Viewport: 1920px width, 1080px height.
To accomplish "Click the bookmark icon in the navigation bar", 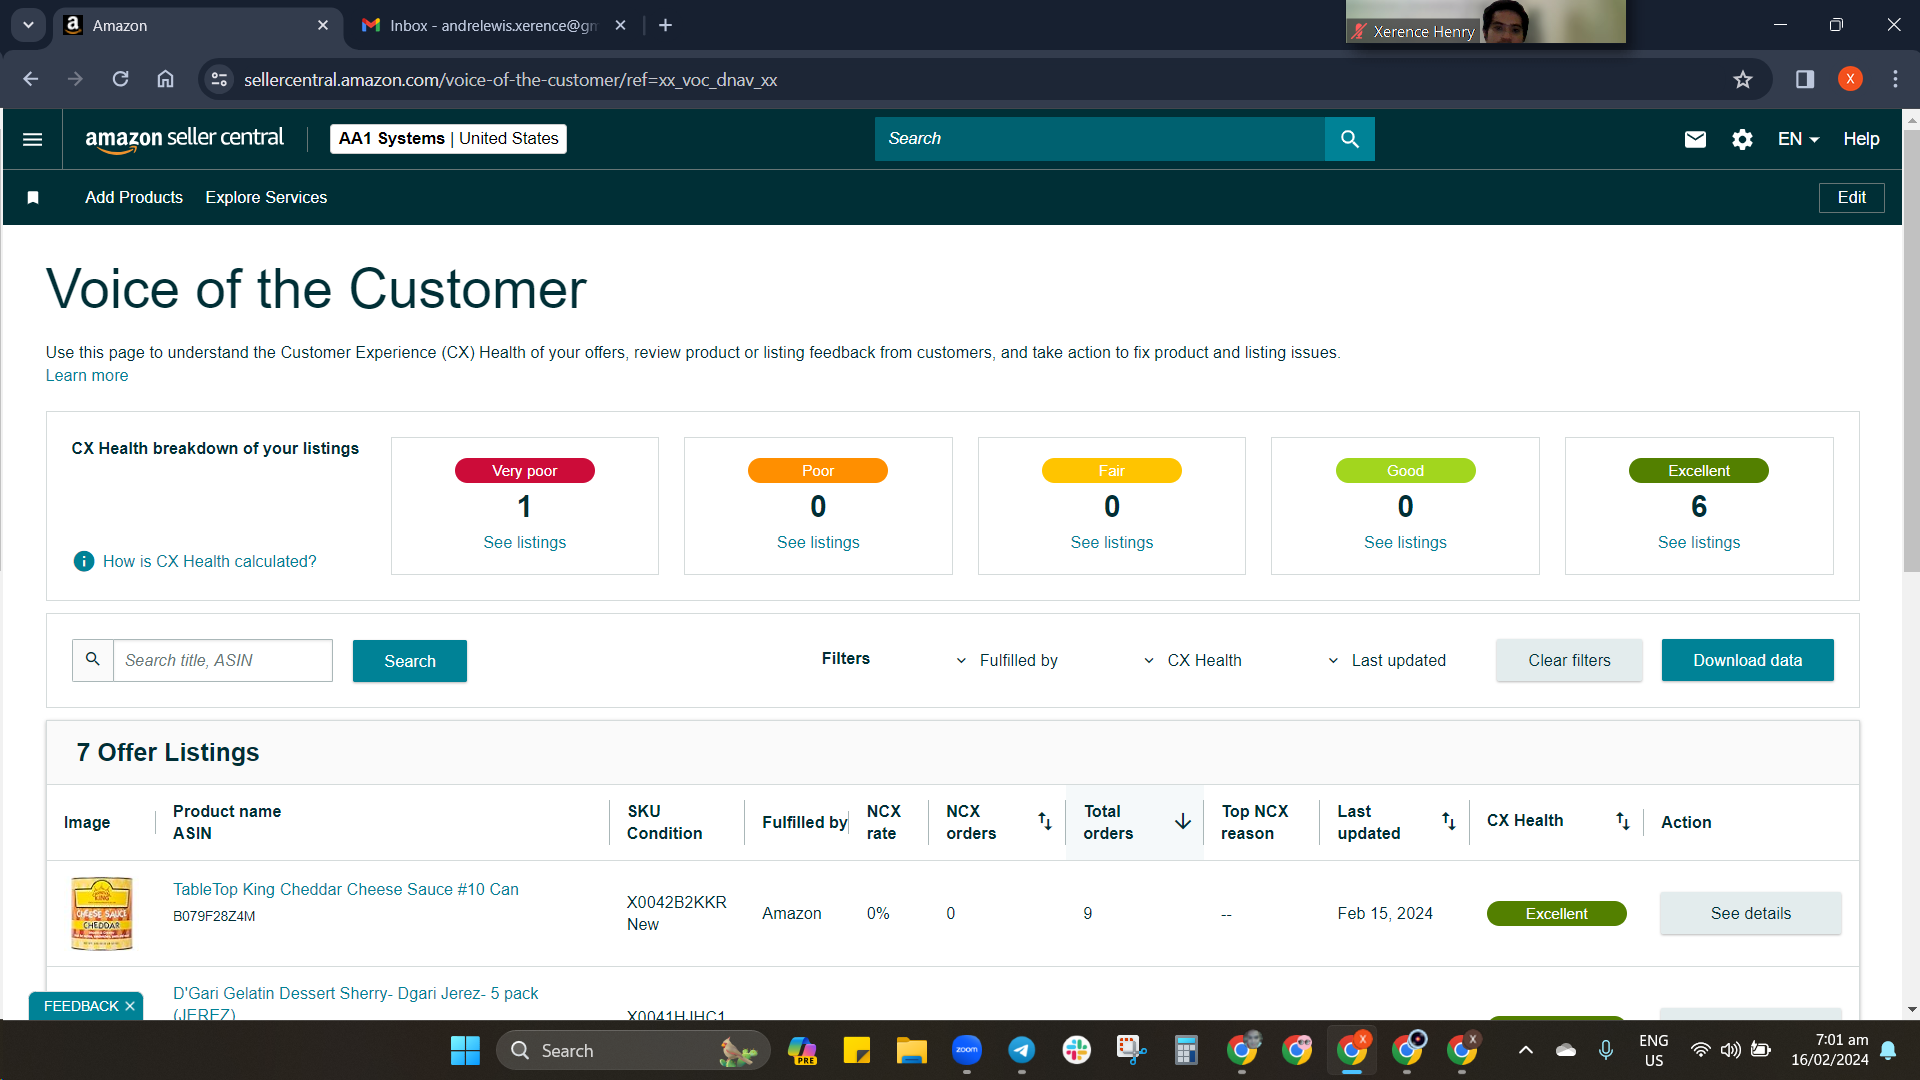I will 33,197.
